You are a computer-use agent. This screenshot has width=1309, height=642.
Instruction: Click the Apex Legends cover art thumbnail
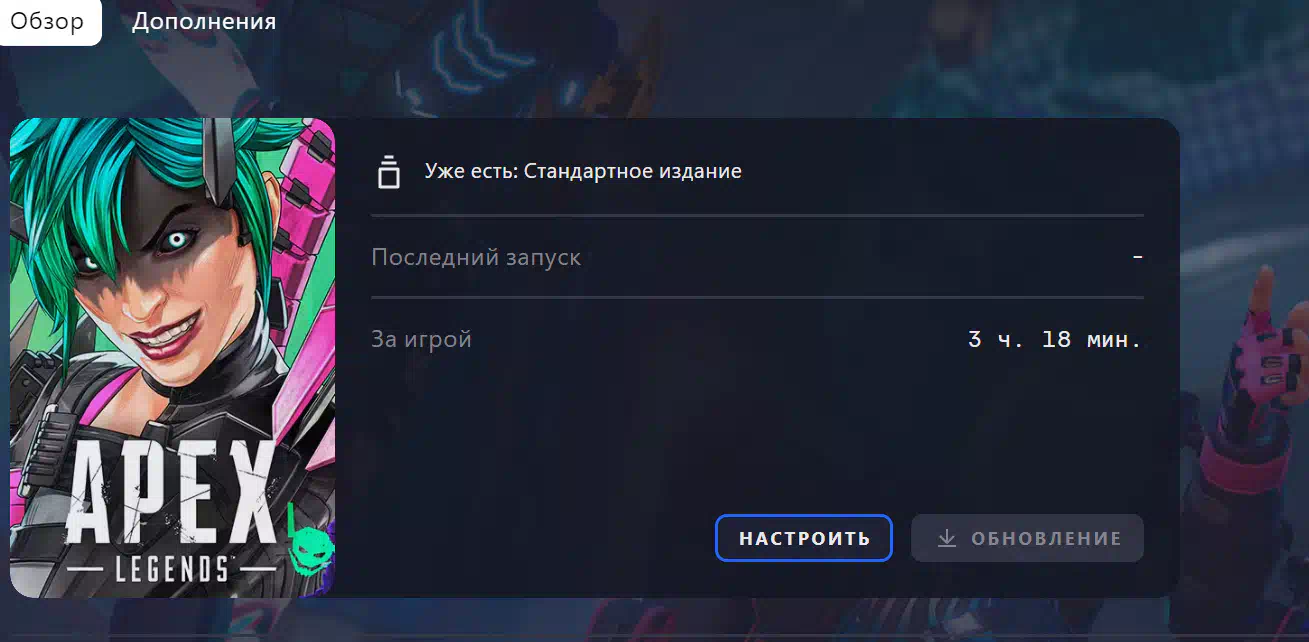point(172,357)
